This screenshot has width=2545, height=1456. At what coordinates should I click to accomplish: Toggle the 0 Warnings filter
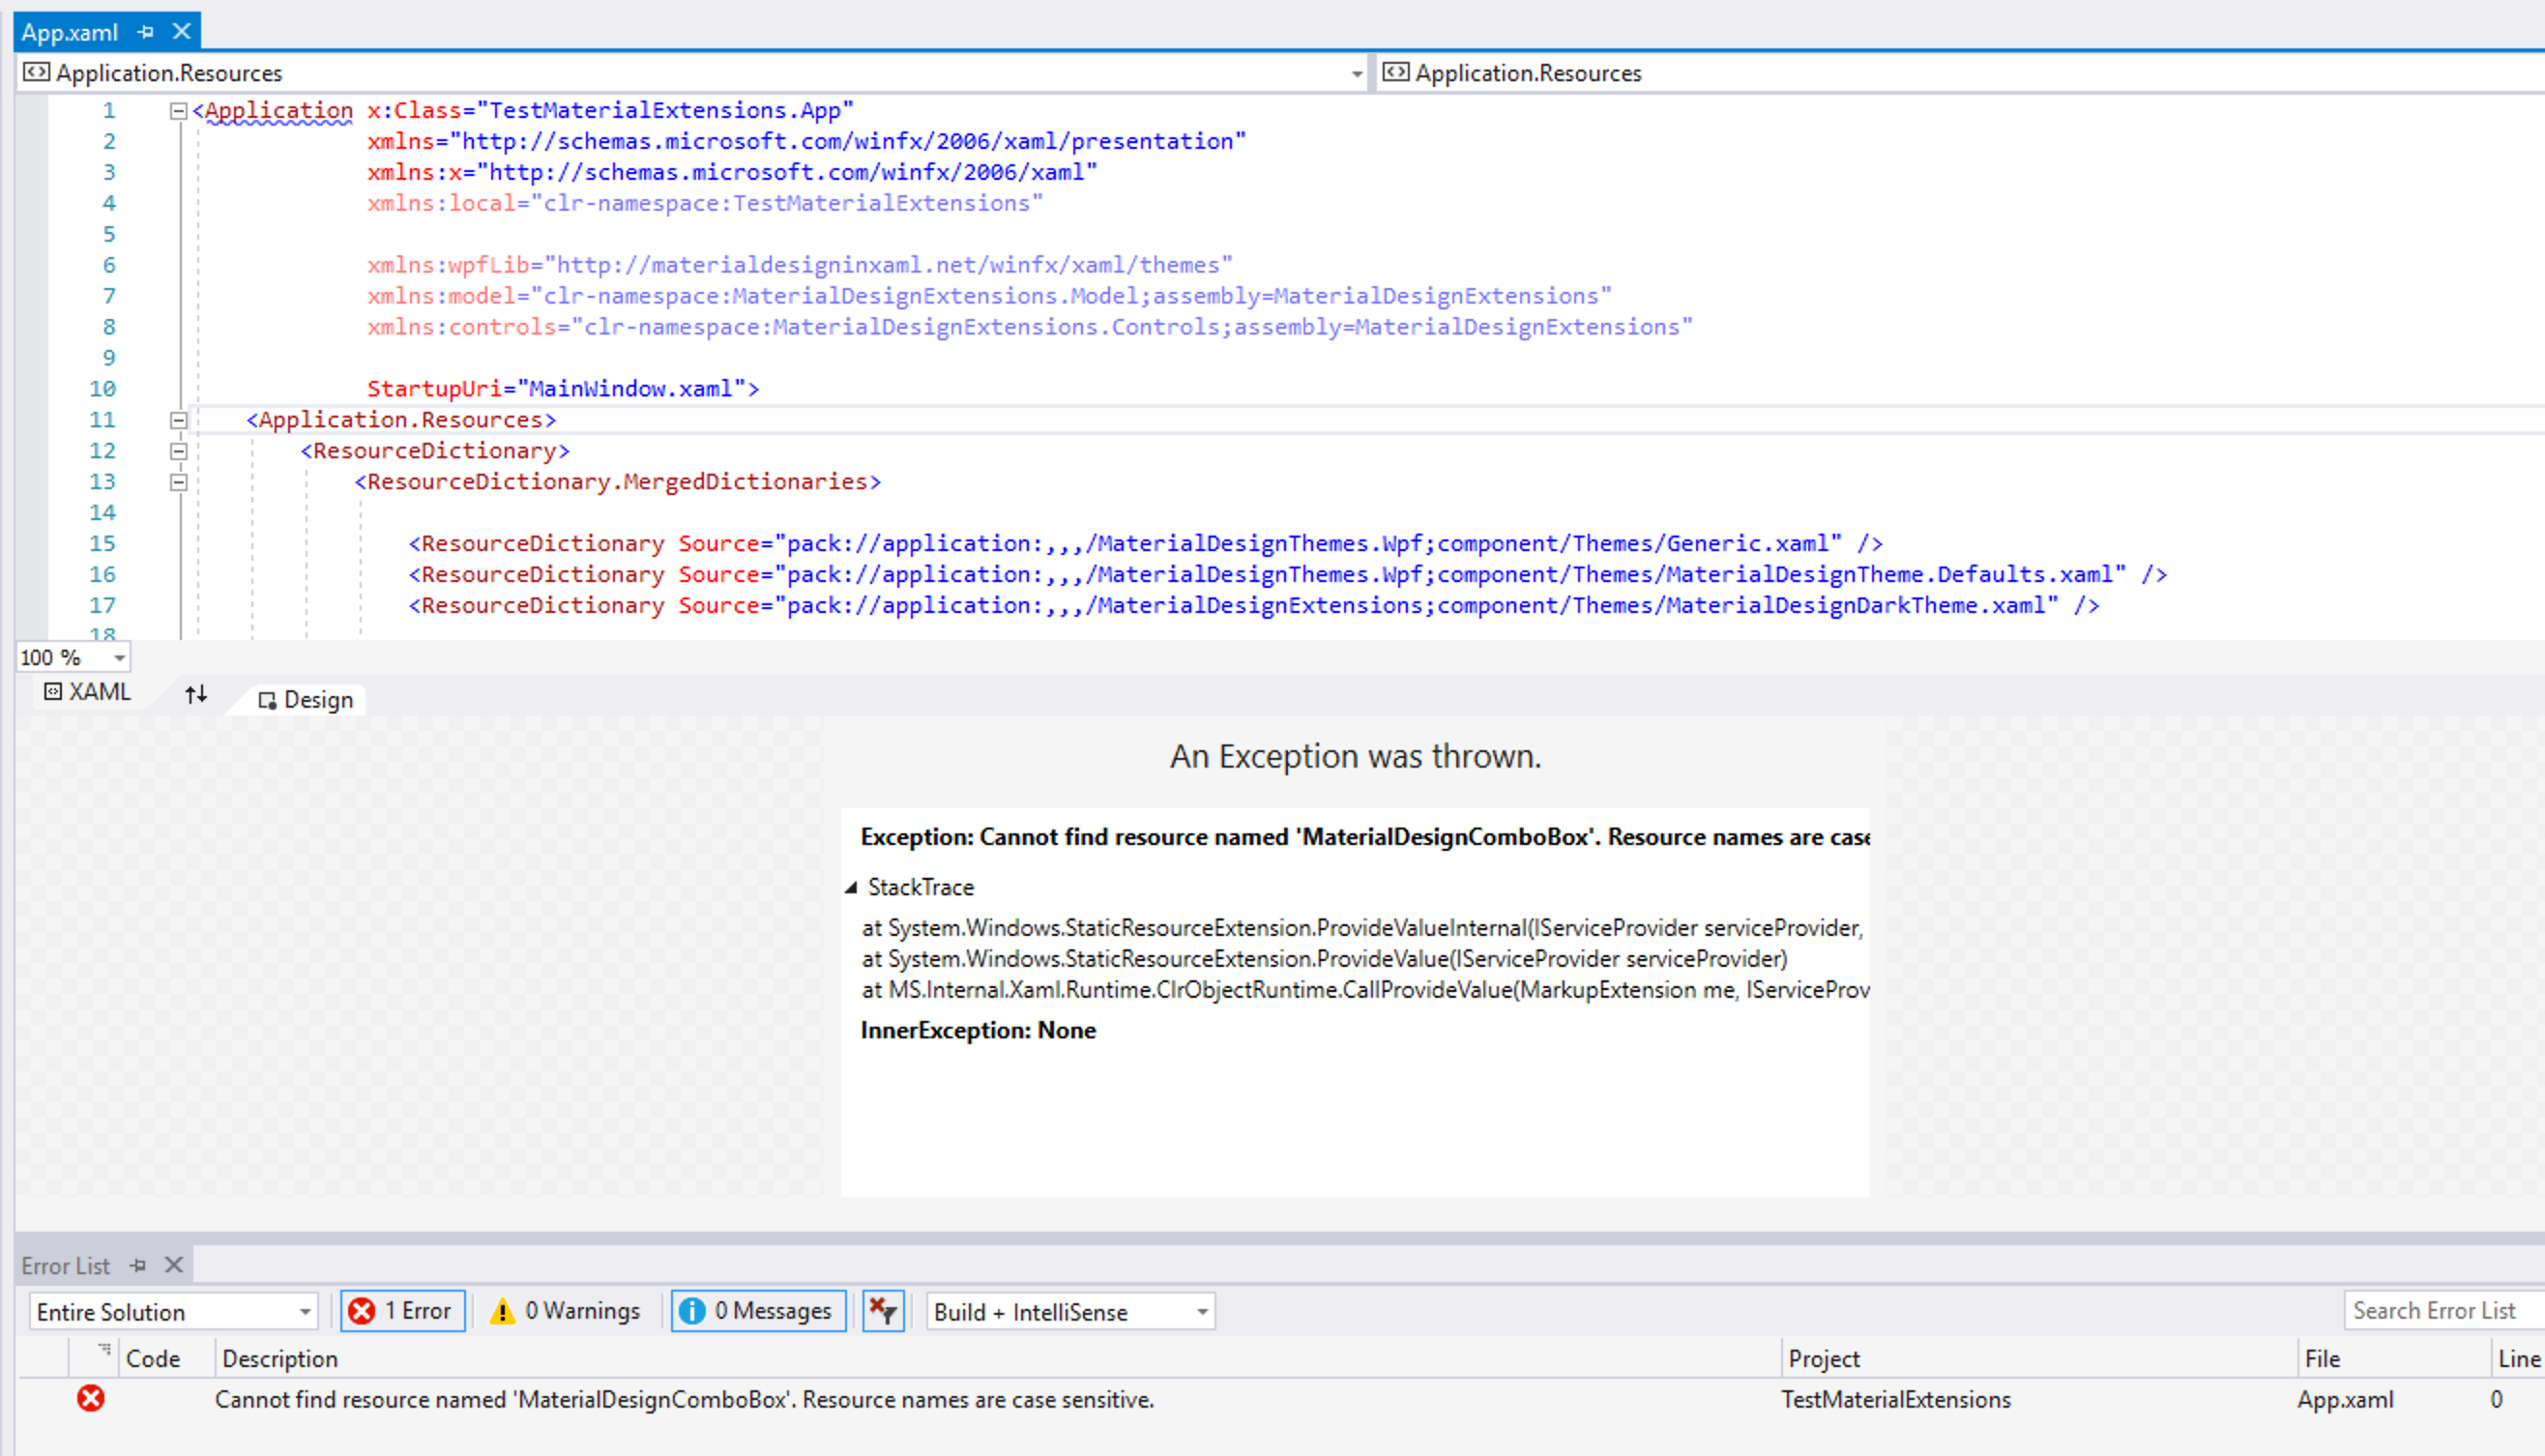pyautogui.click(x=566, y=1311)
